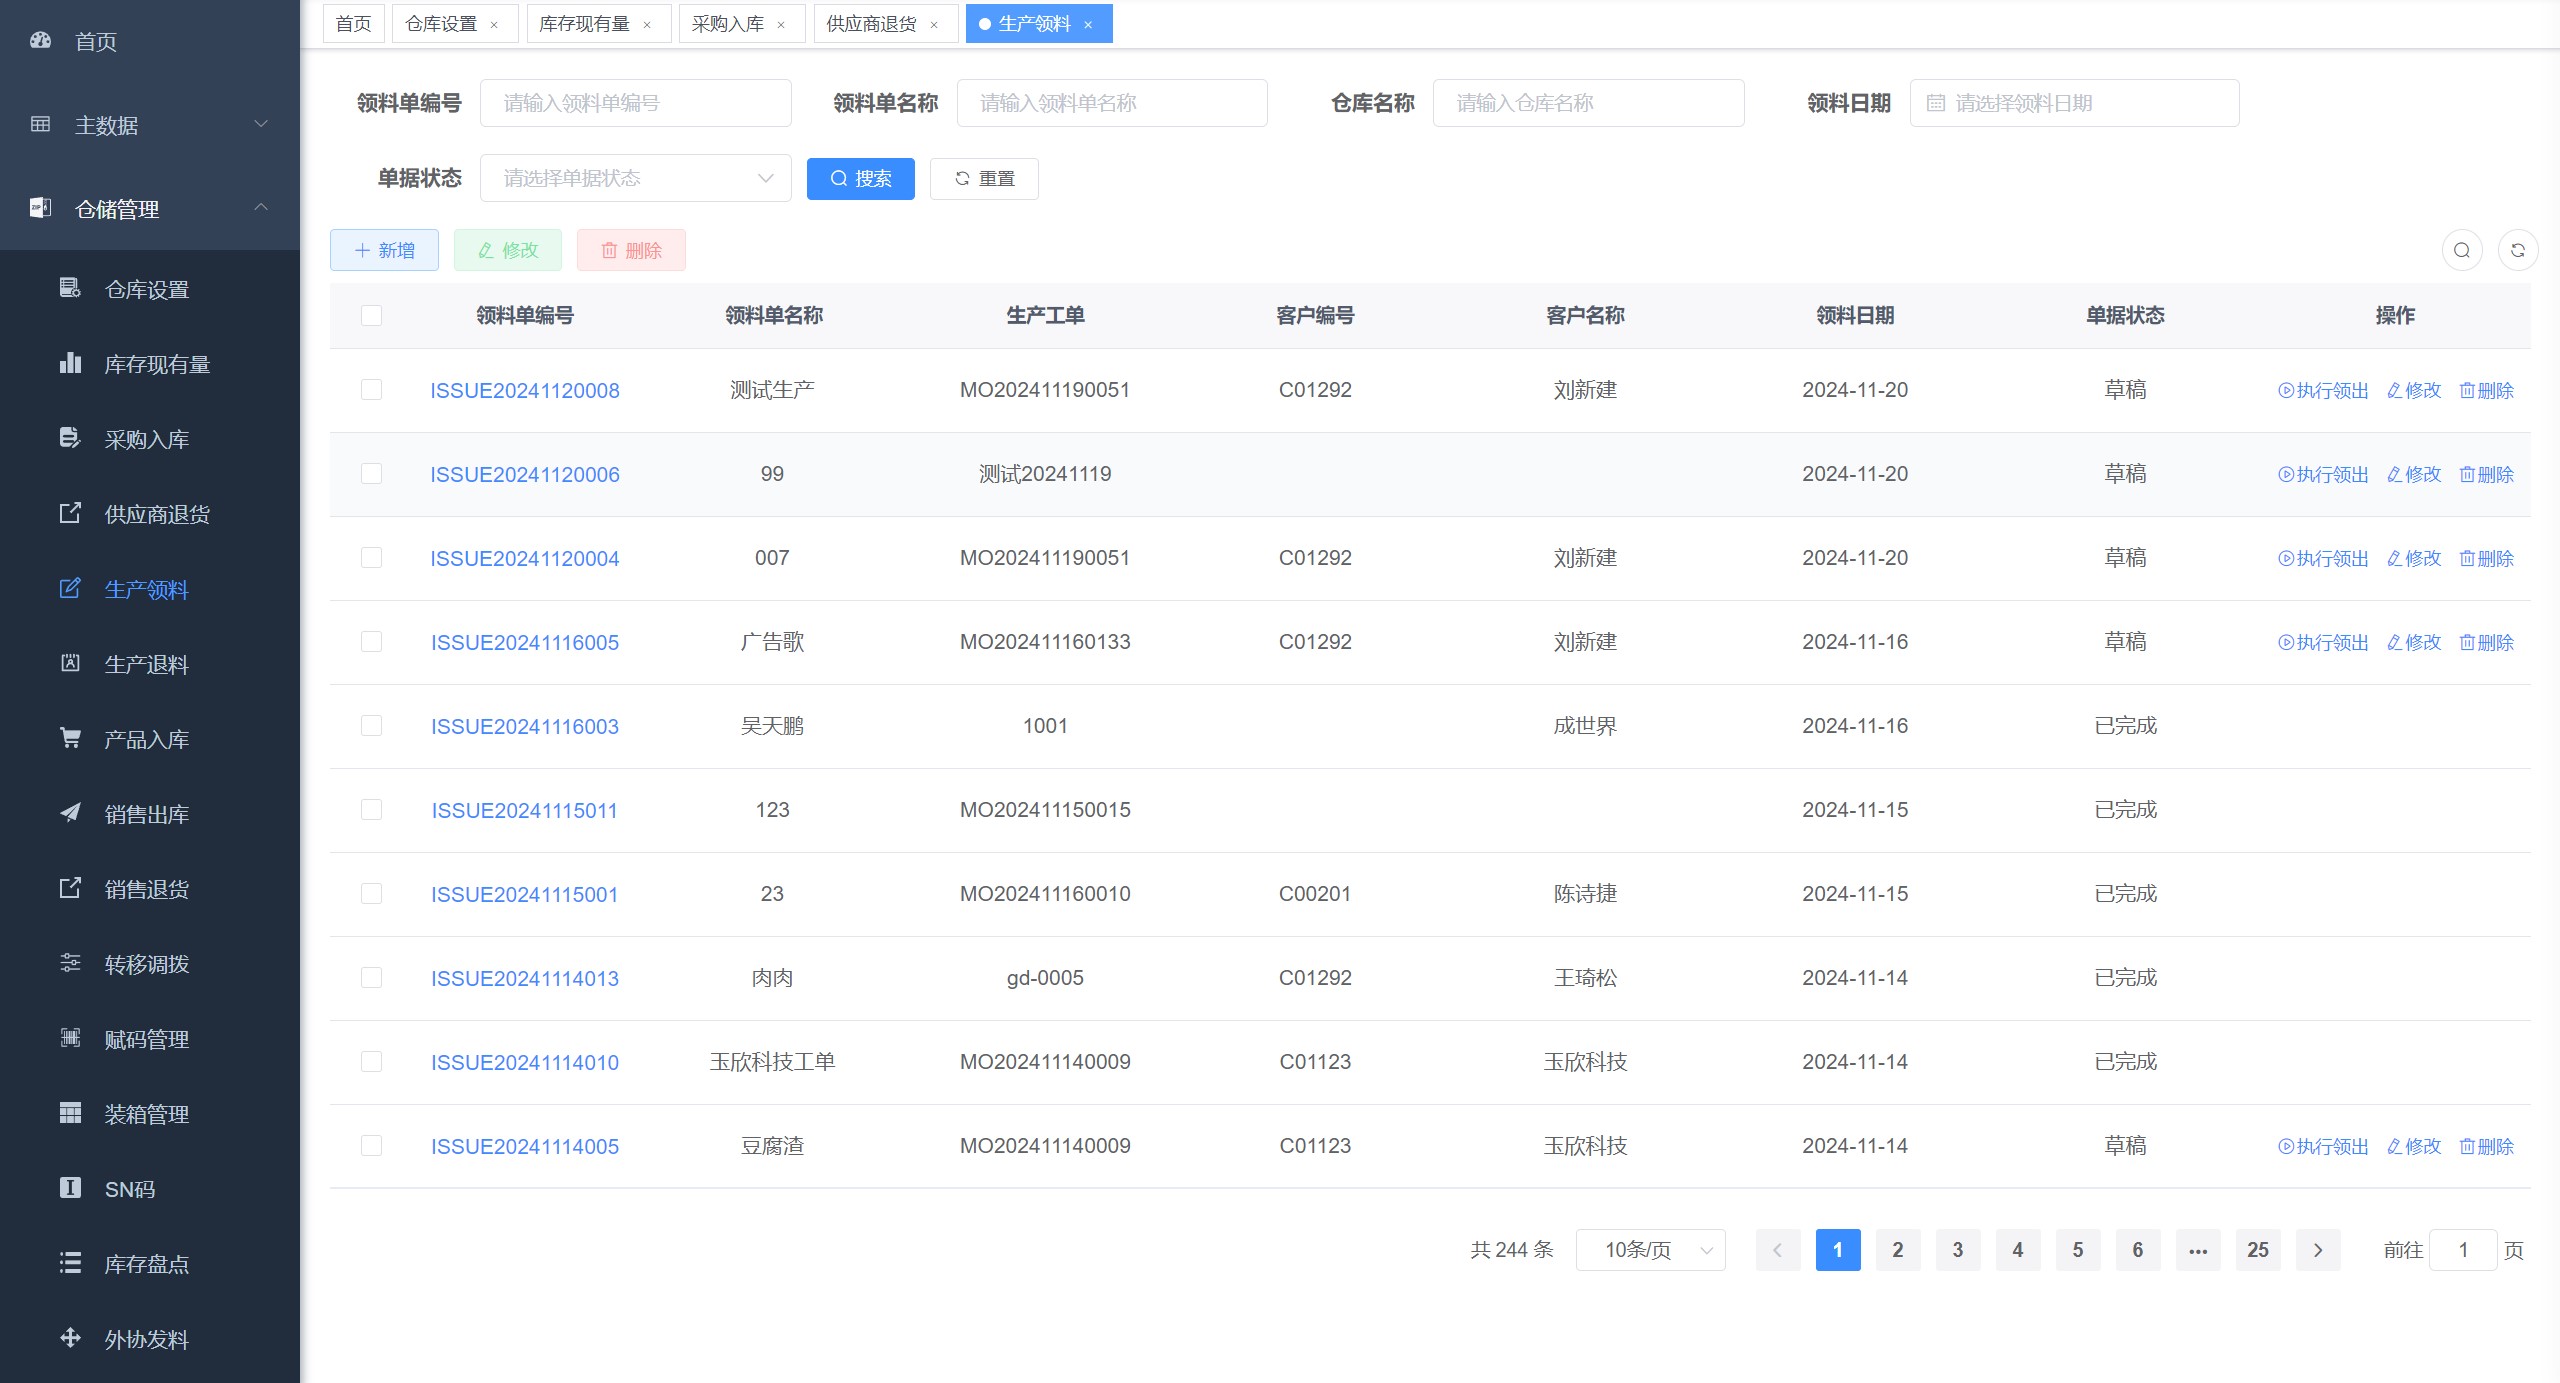
Task: Check the row ISSUE20241114013 checkbox
Action: tap(371, 977)
